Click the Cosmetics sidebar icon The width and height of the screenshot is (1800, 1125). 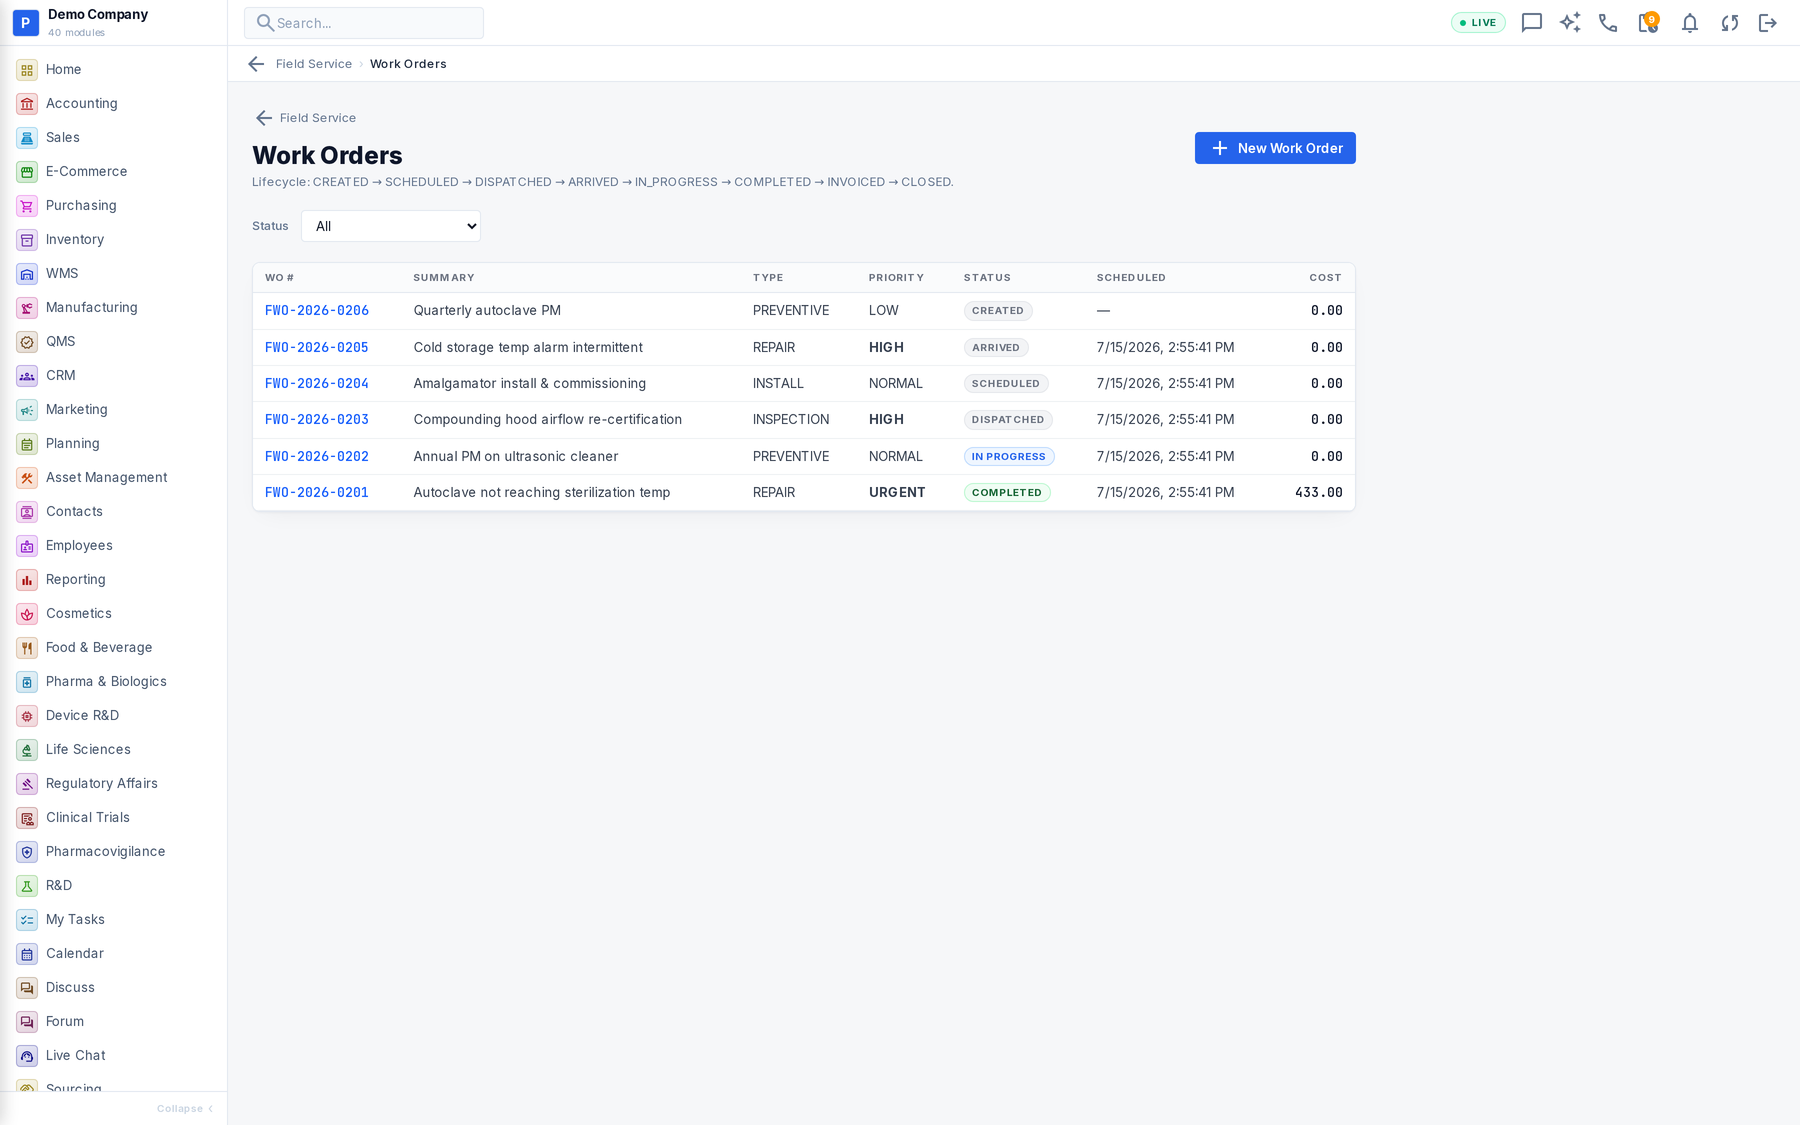click(x=27, y=614)
